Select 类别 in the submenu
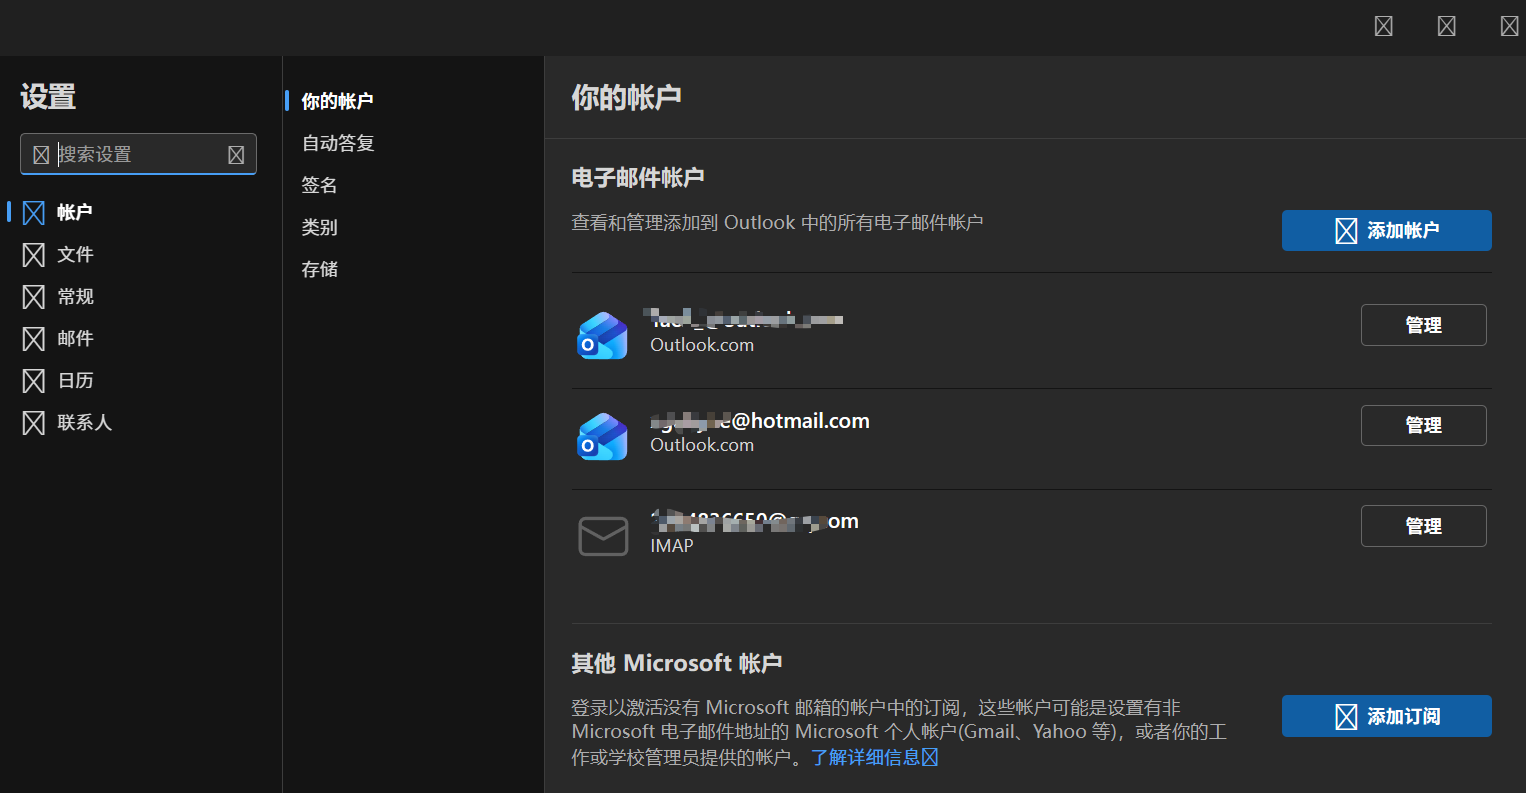The image size is (1526, 793). click(320, 227)
